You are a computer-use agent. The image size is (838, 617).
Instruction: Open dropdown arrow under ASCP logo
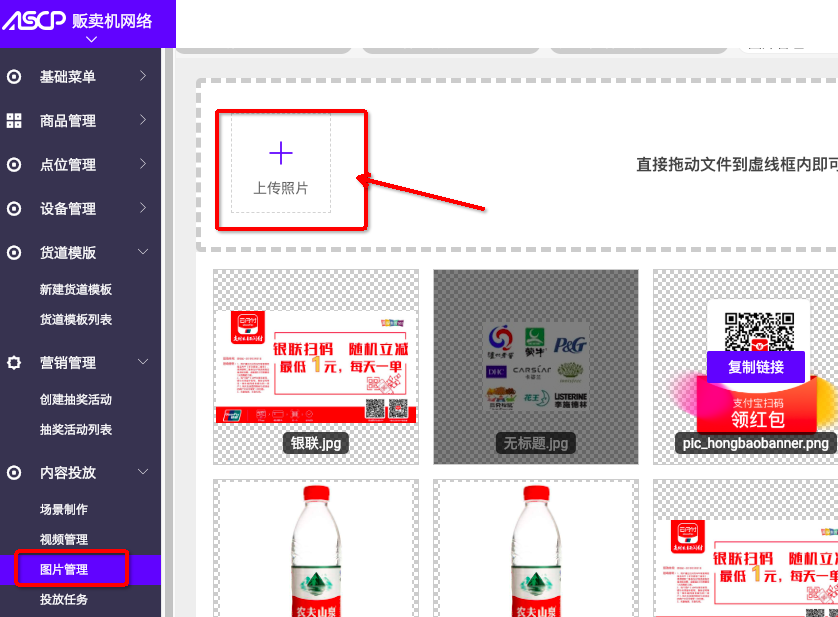pos(91,39)
